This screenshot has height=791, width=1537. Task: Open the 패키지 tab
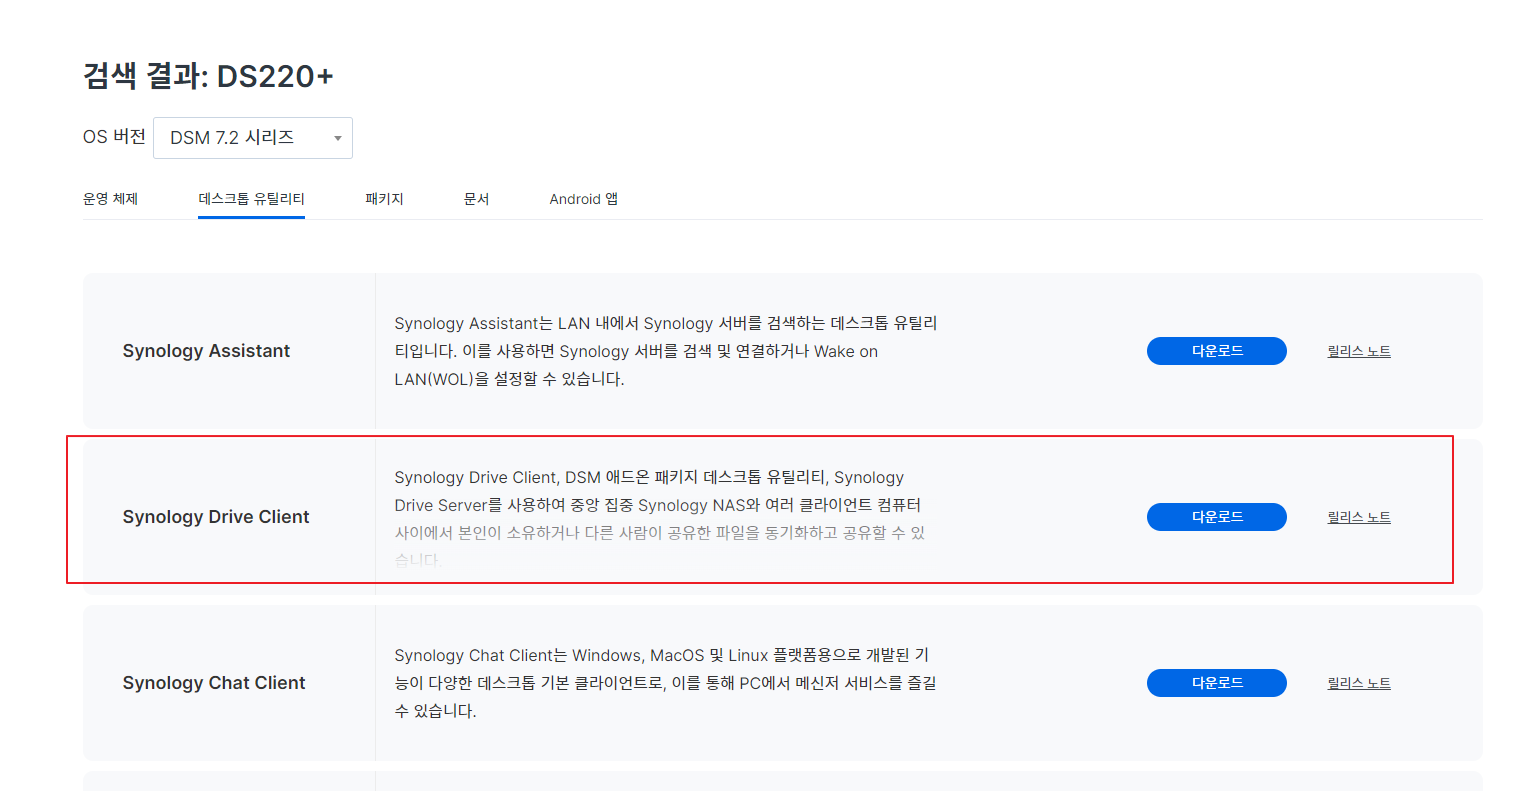click(384, 199)
